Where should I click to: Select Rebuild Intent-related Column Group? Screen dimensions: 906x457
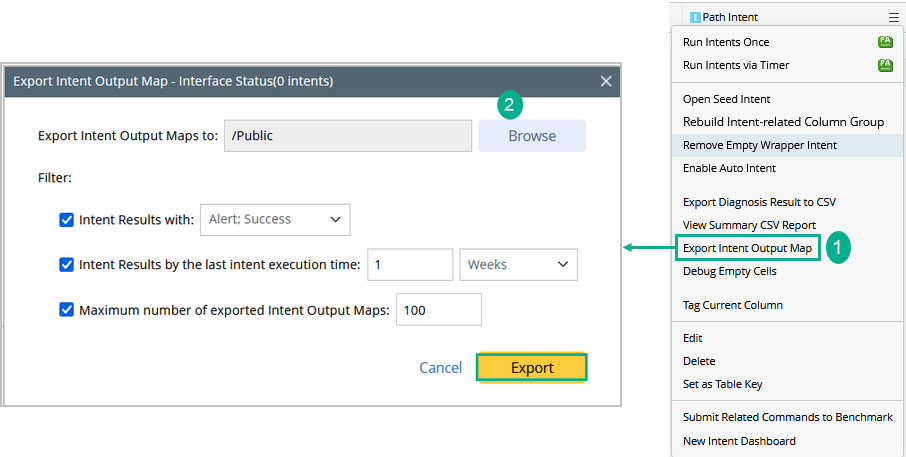(783, 122)
